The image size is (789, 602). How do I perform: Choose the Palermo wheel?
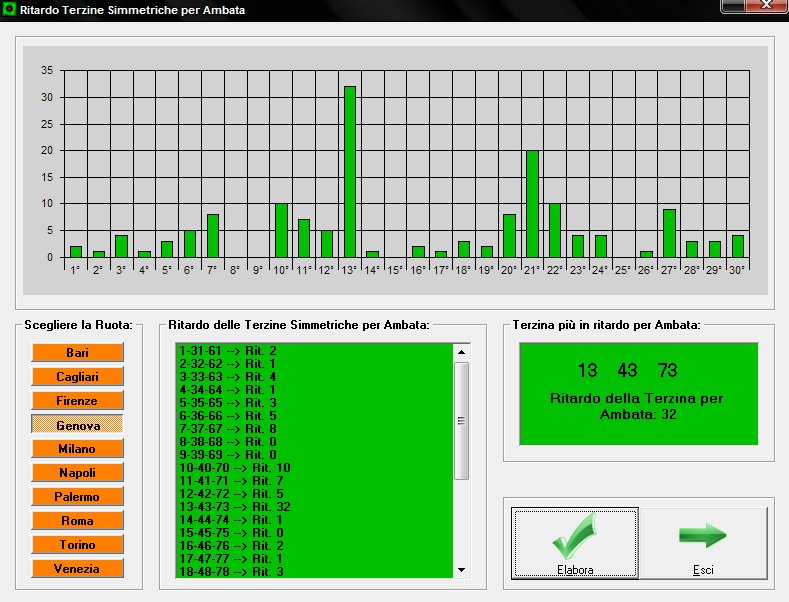[x=77, y=497]
